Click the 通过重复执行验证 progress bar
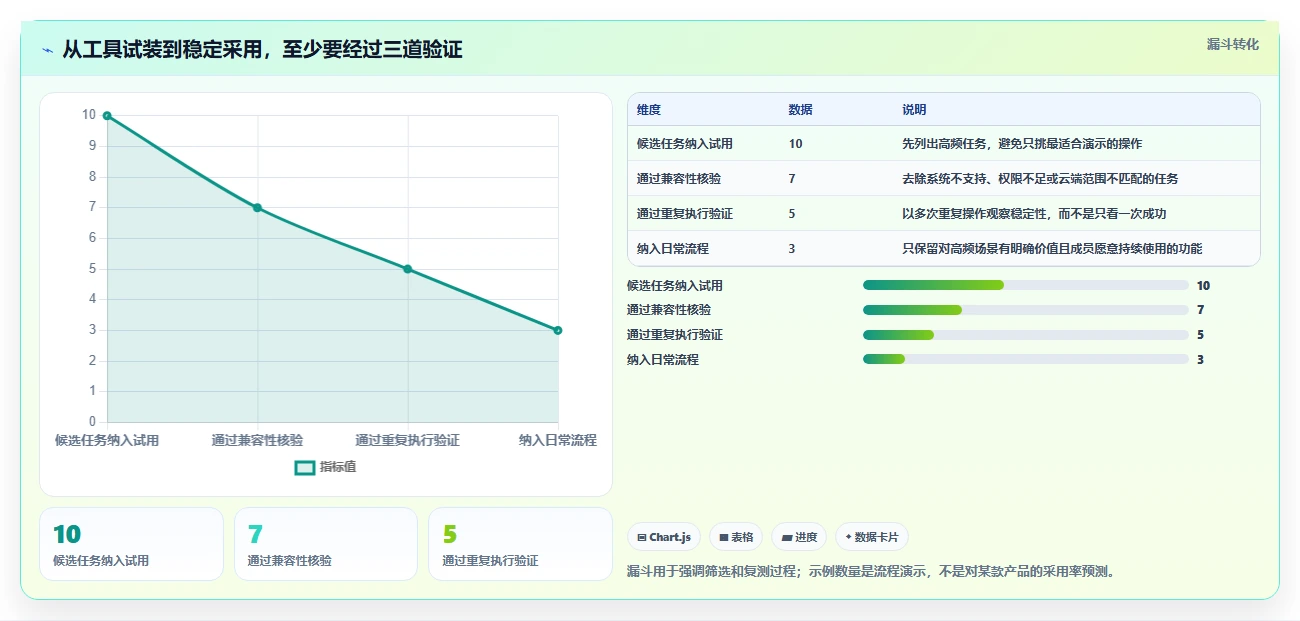Image resolution: width=1300 pixels, height=621 pixels. [x=1026, y=335]
